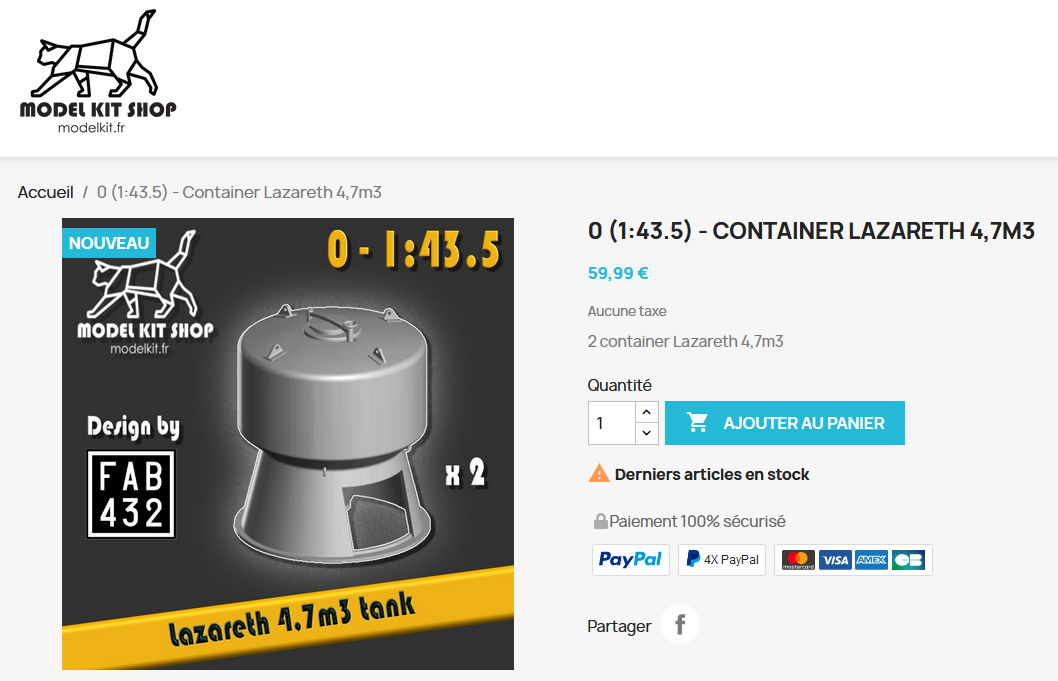Screen dimensions: 1058x681
Task: Click the orange stock warning triangle icon
Action: pyautogui.click(x=598, y=474)
